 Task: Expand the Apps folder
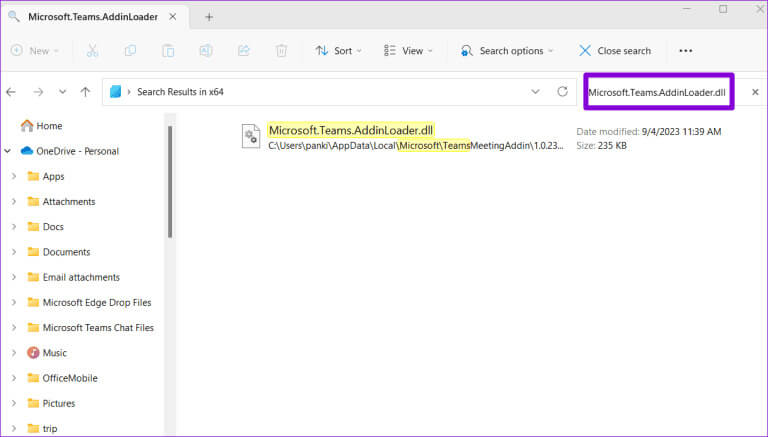click(14, 176)
